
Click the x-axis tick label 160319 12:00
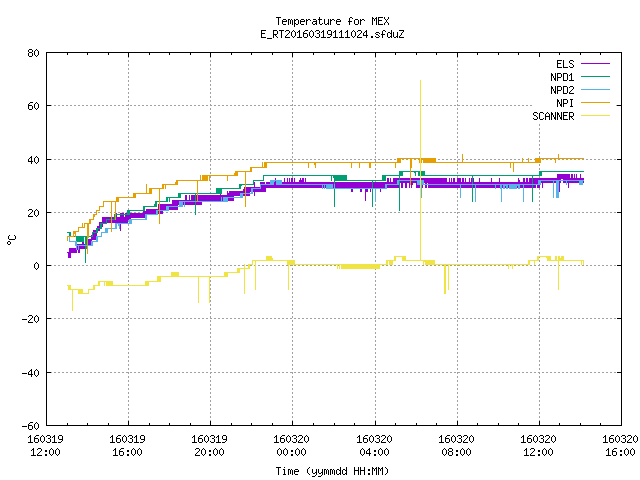coord(45,446)
